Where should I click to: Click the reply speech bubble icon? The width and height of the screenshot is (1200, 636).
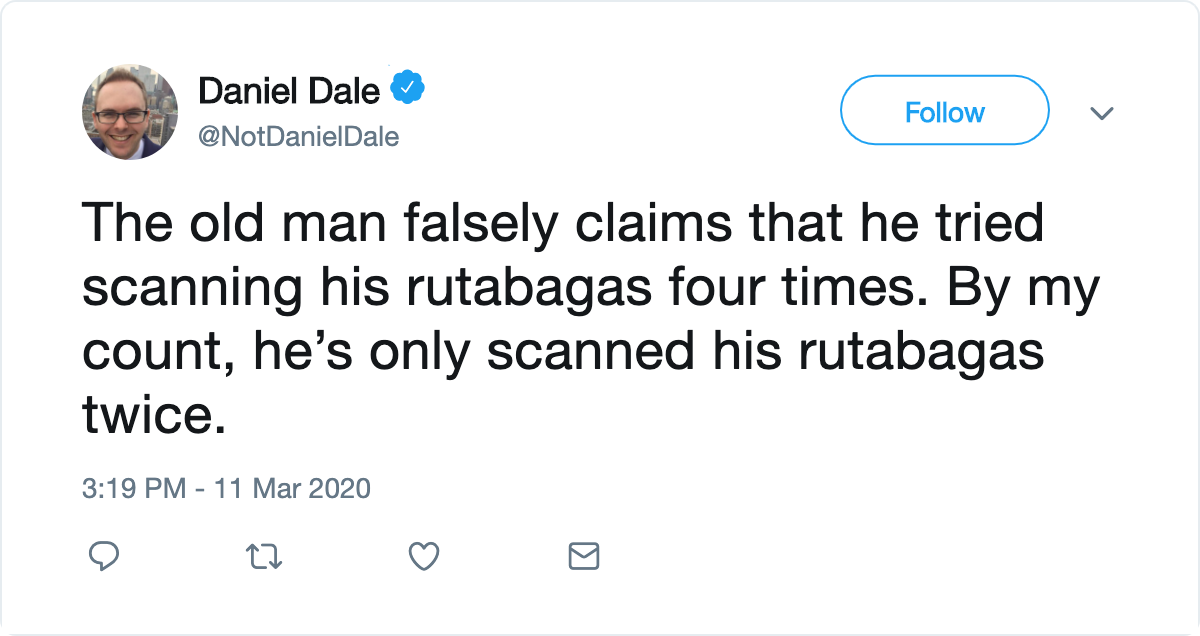(x=105, y=555)
